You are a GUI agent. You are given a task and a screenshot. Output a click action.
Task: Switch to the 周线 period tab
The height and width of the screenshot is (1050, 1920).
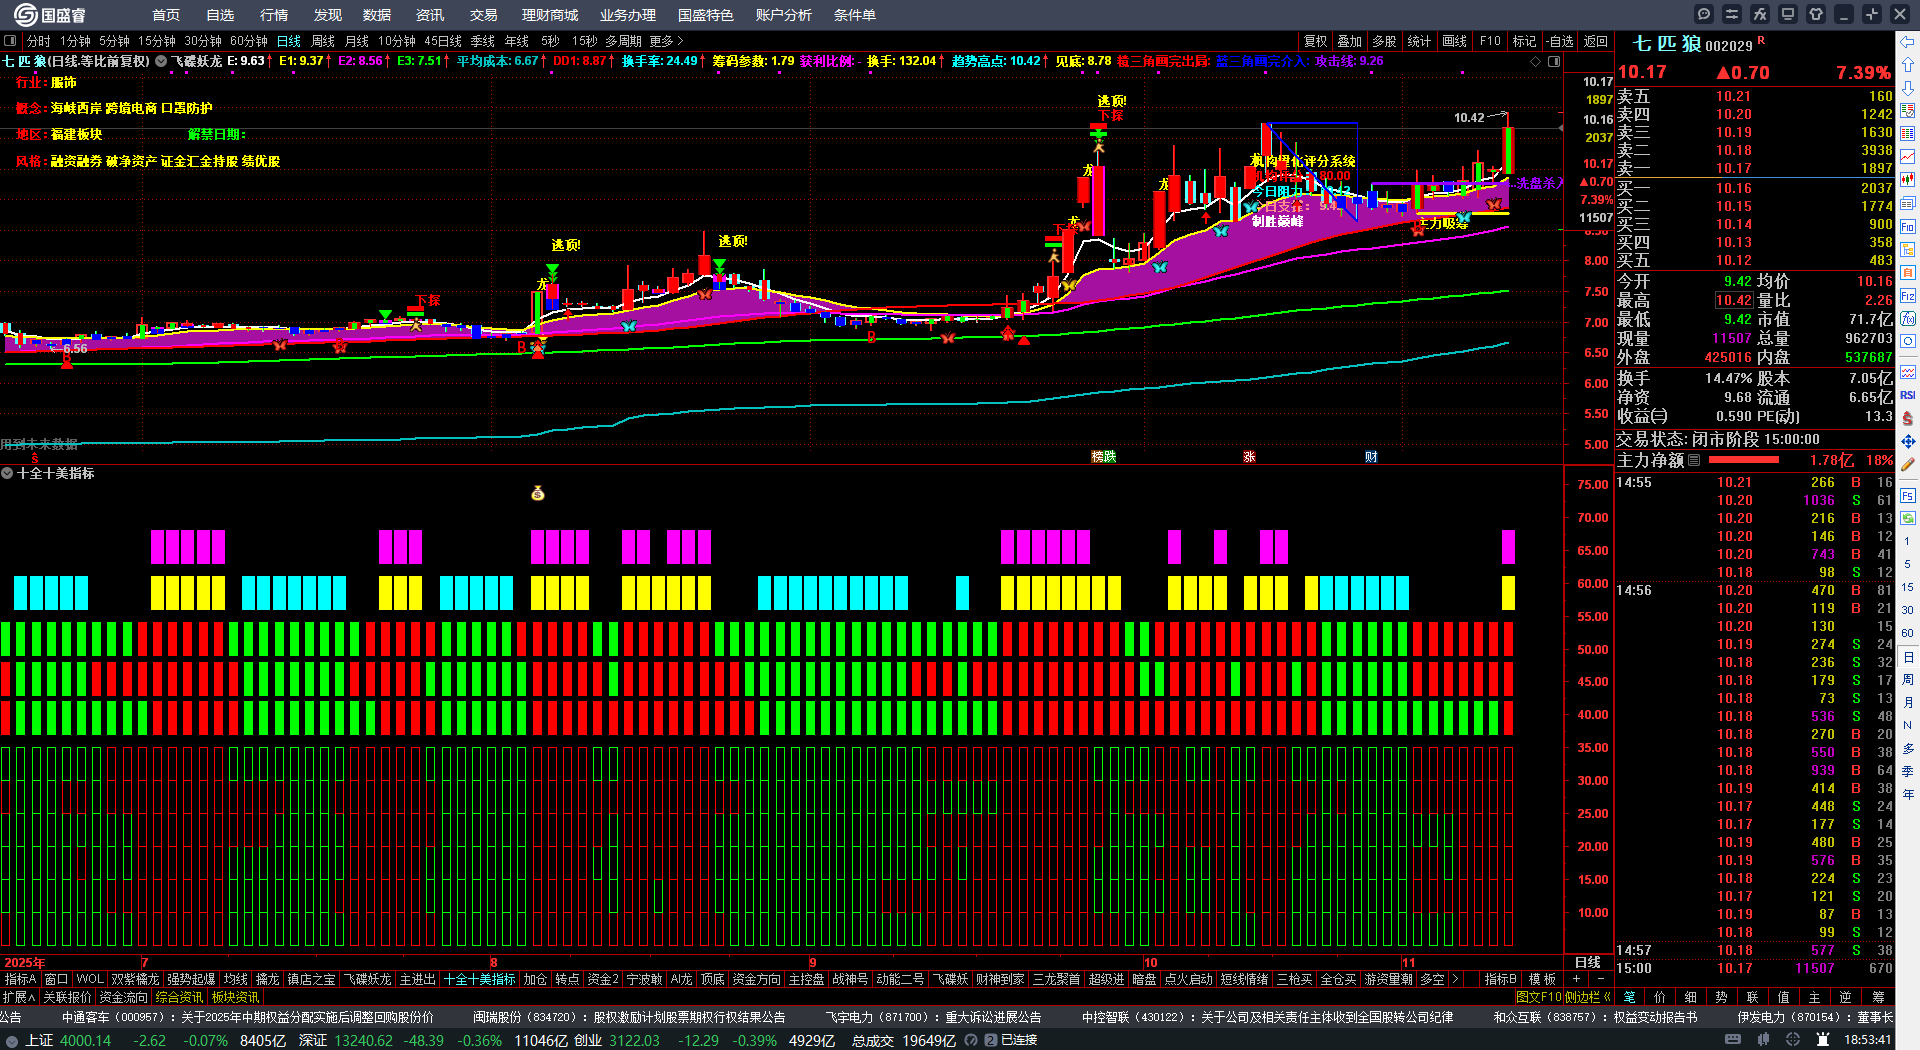pyautogui.click(x=323, y=41)
